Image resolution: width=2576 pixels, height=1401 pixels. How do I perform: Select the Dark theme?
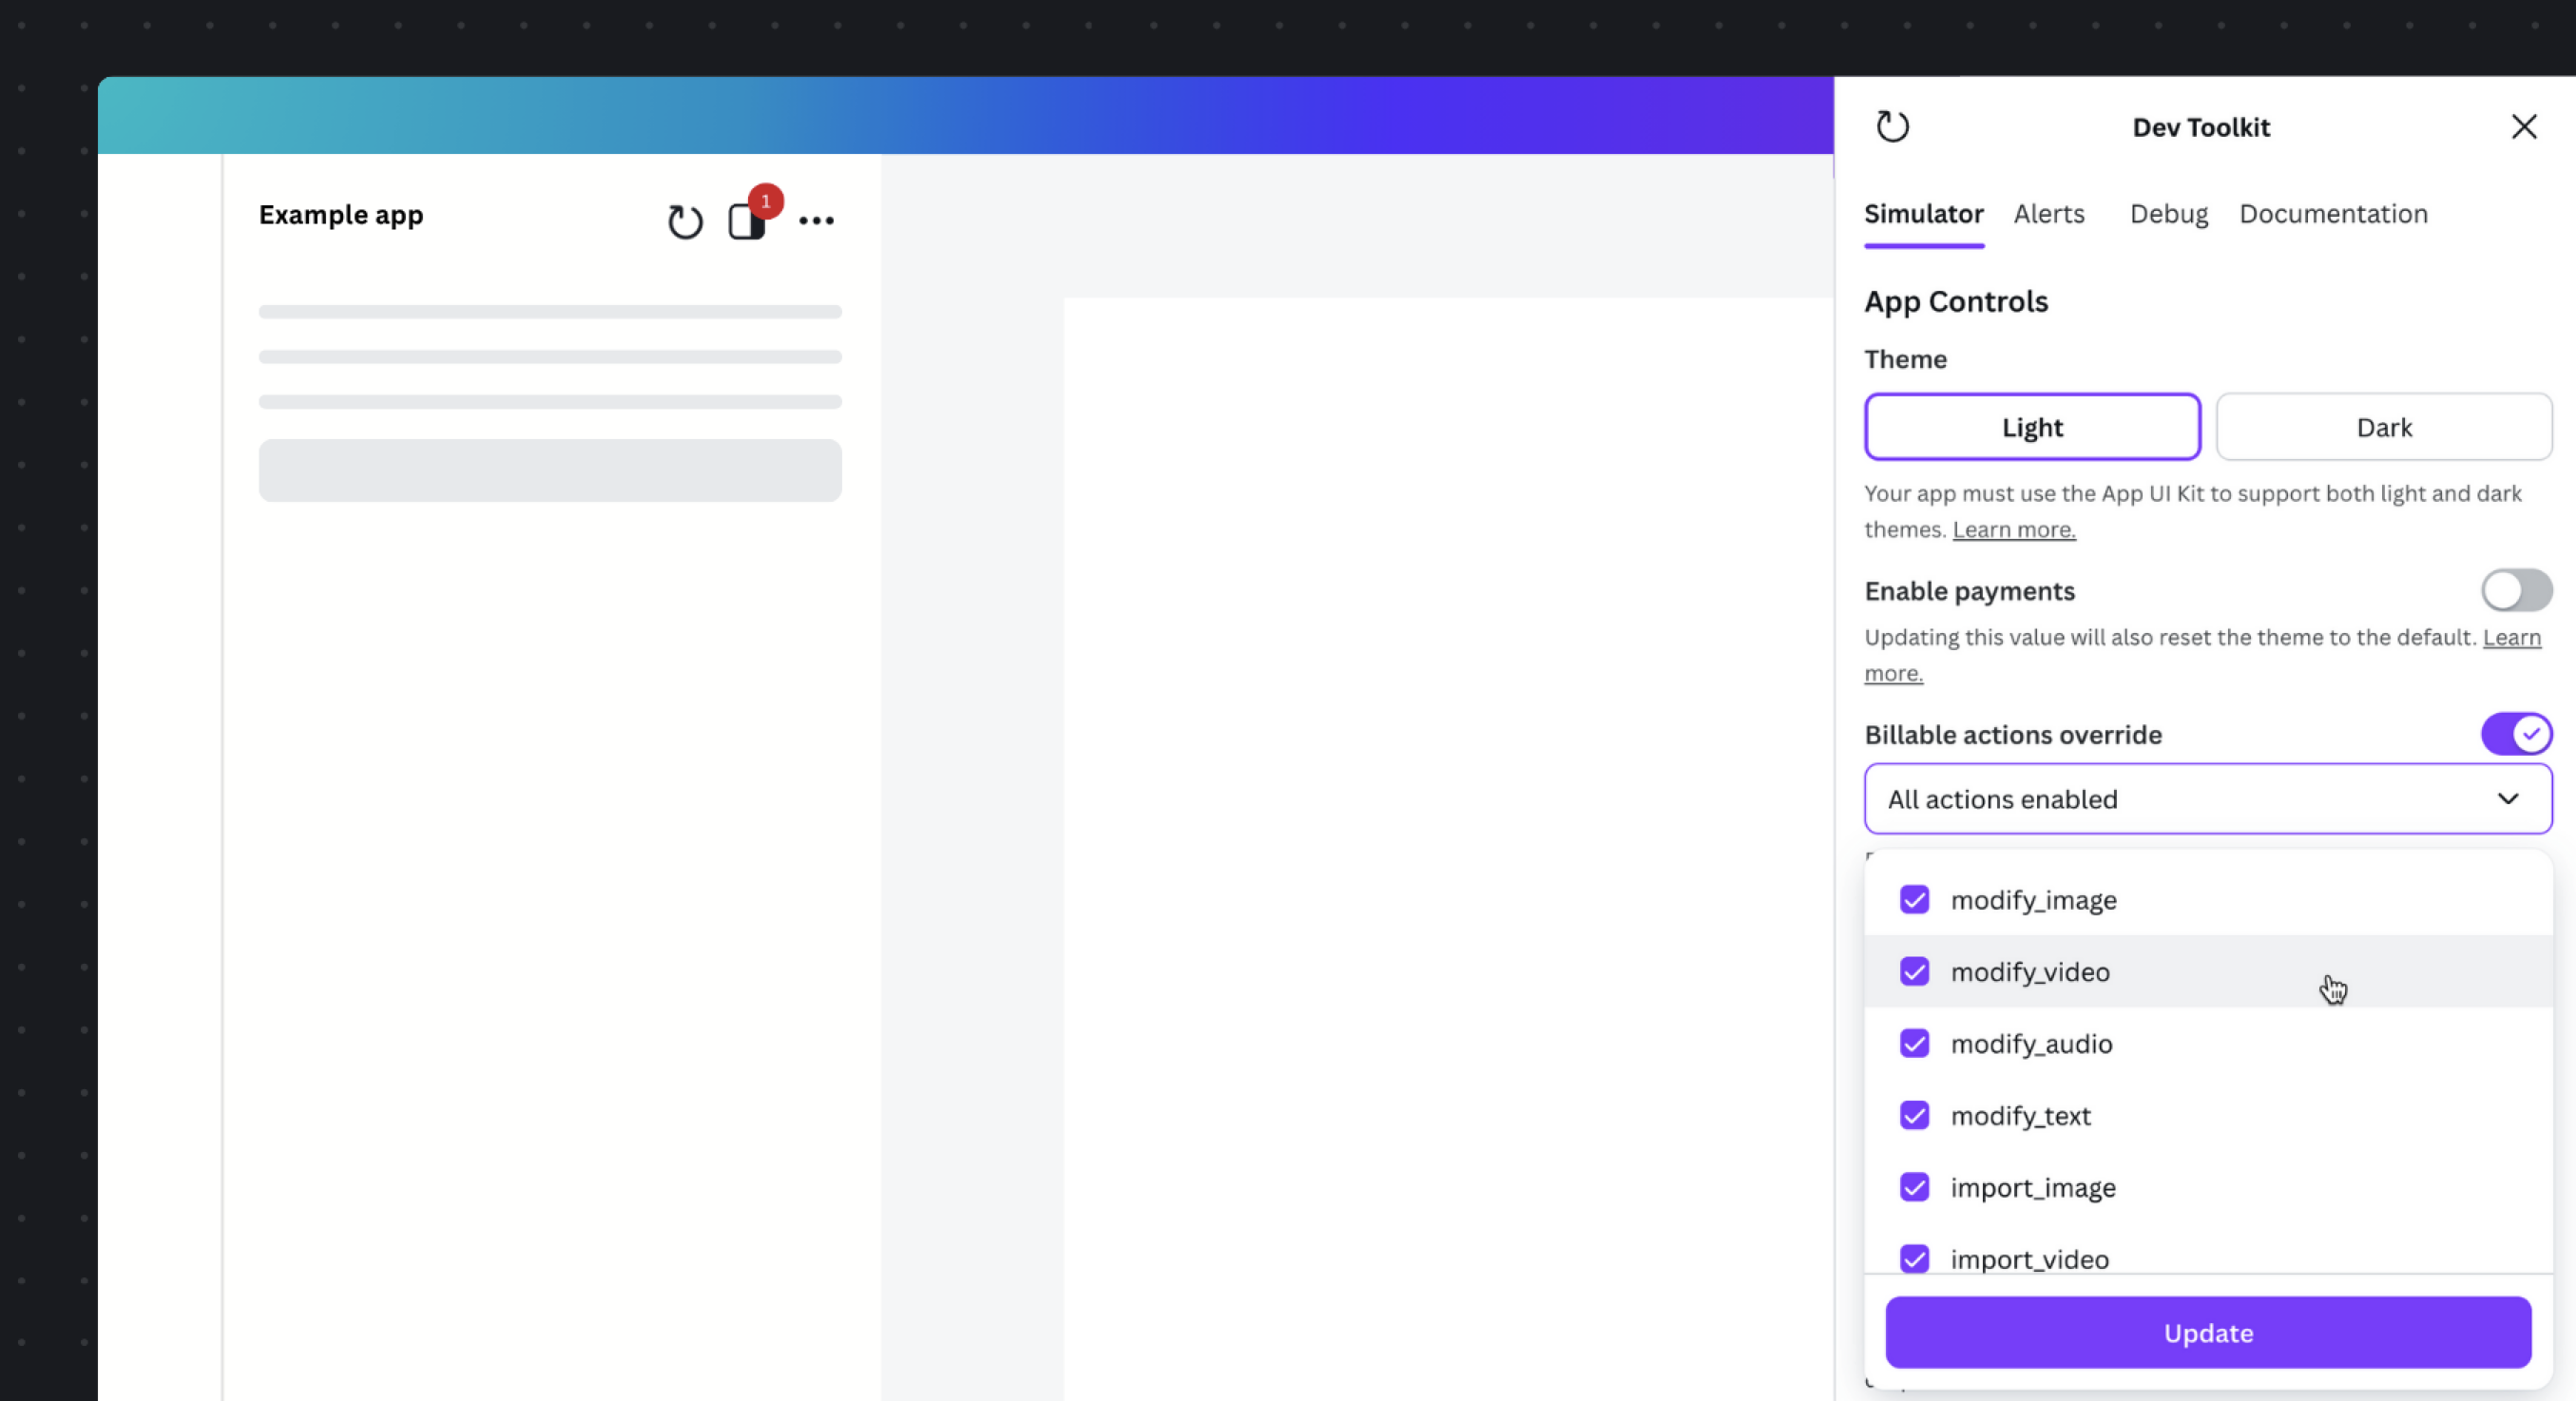click(x=2384, y=426)
